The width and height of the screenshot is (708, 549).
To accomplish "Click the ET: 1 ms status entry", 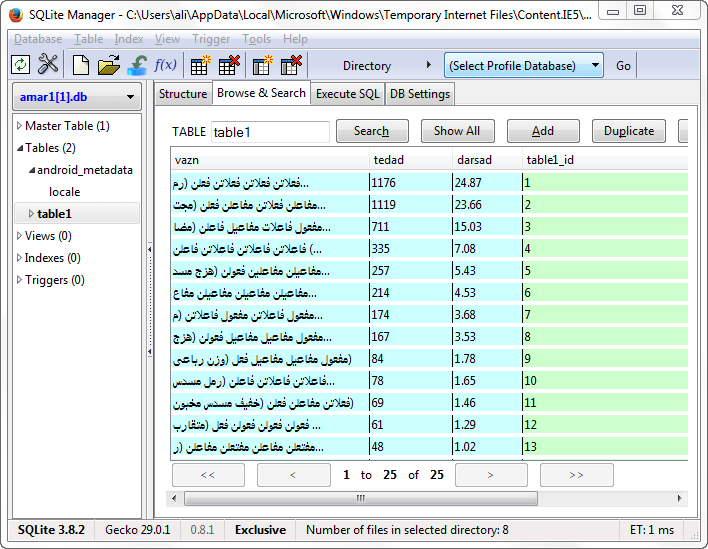I will click(x=652, y=530).
